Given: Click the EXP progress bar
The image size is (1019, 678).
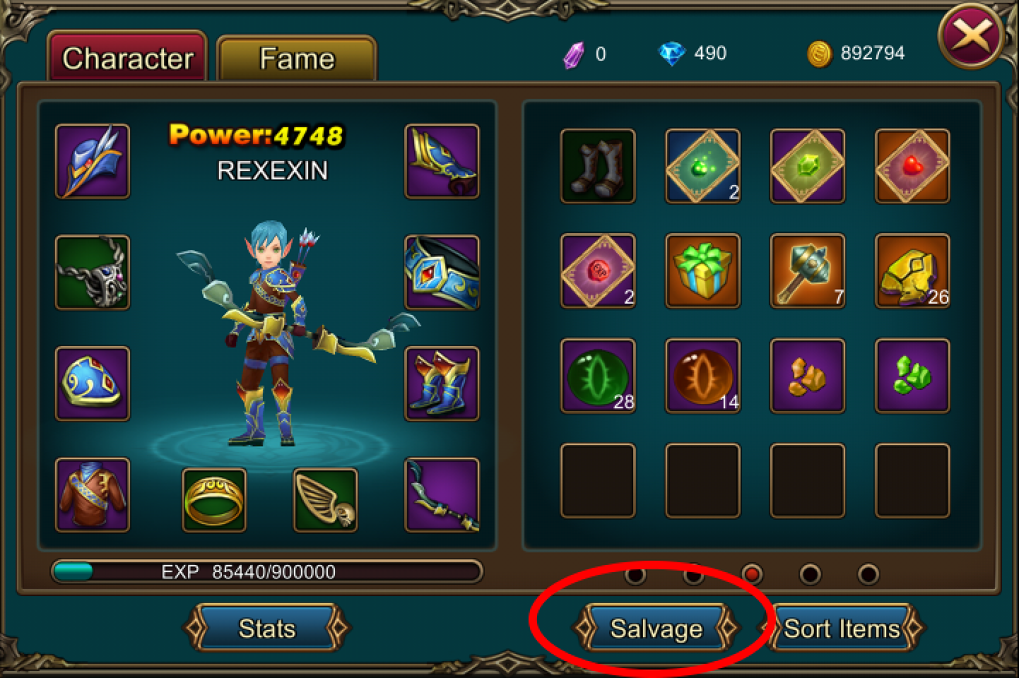Looking at the screenshot, I should tap(267, 572).
